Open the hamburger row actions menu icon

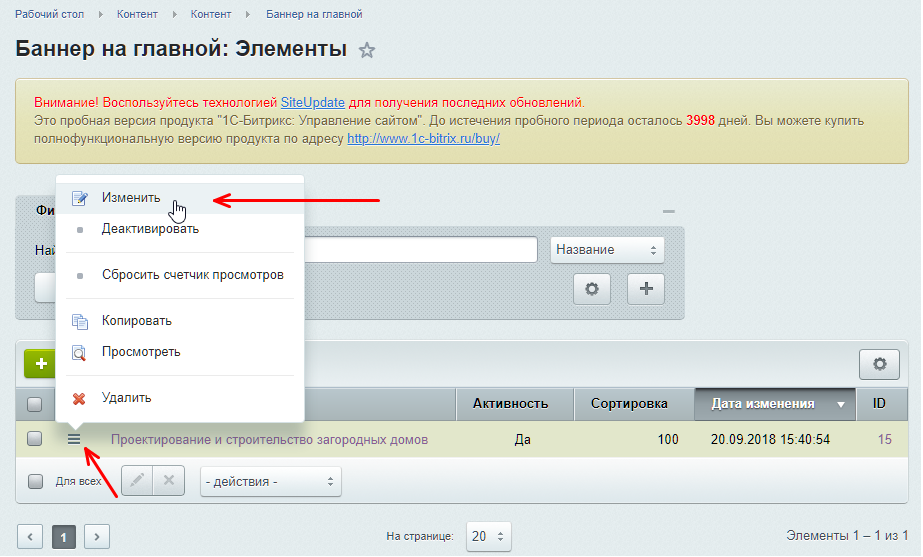click(74, 439)
